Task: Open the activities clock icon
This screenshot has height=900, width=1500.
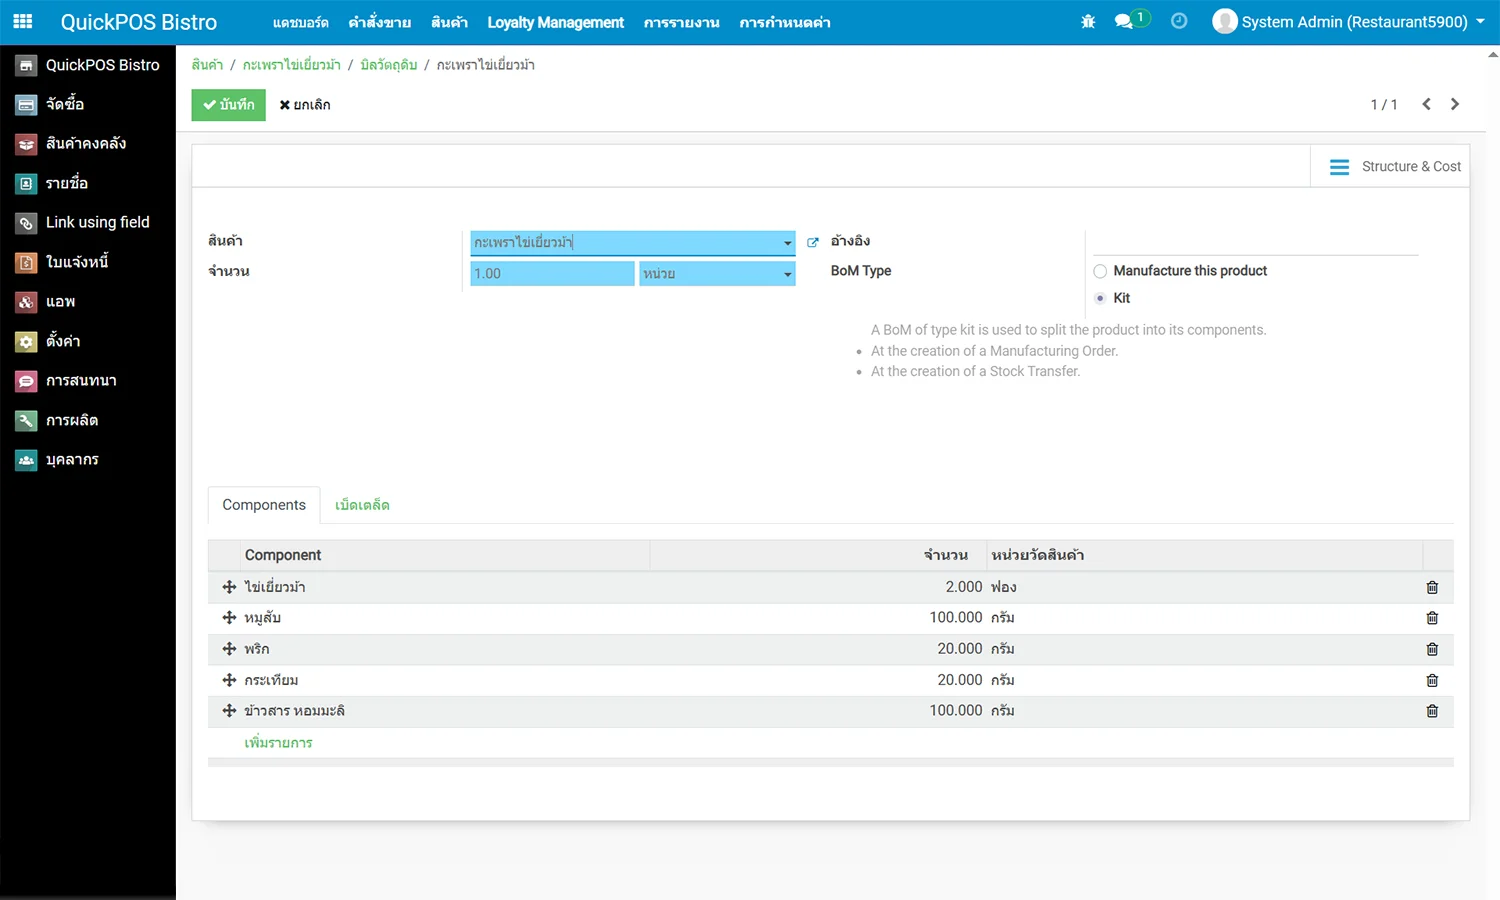Action: tap(1179, 22)
